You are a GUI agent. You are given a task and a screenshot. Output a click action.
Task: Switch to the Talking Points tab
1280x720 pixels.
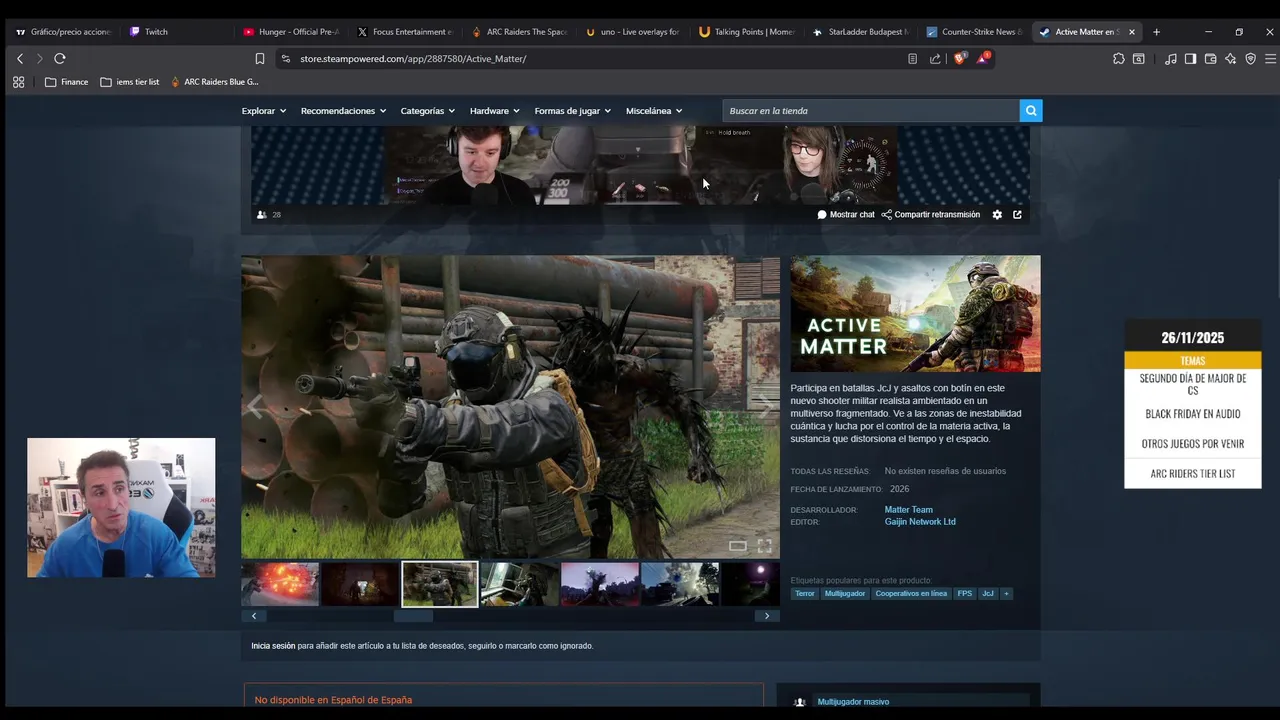[x=746, y=32]
